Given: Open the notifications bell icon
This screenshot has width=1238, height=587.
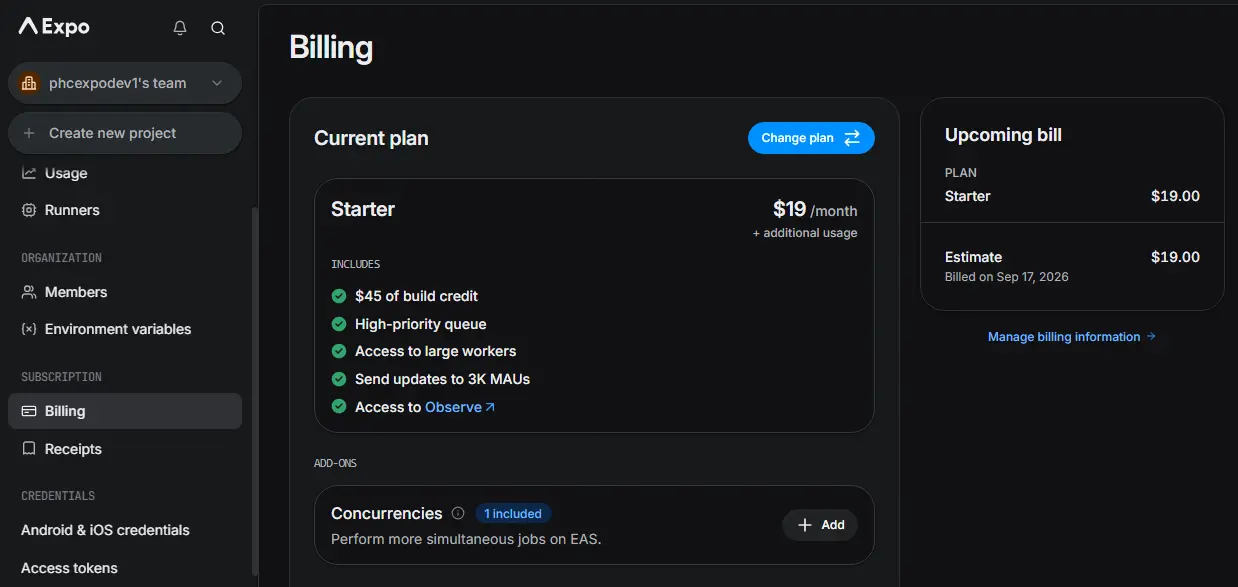Looking at the screenshot, I should 180,28.
